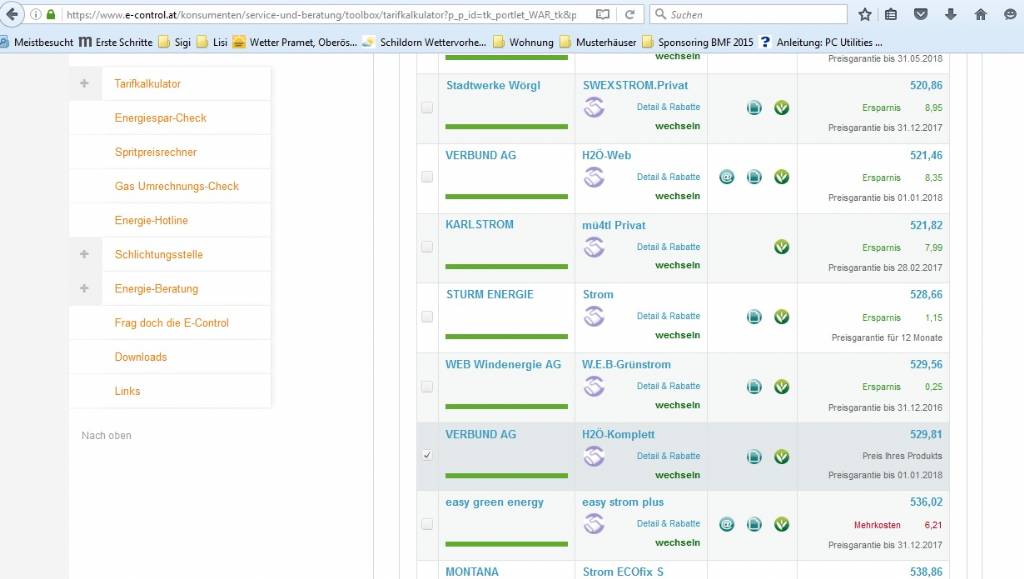Screen dimensions: 1024x579
Task: Open the Musterhäuser bookmark folder
Action: click(x=598, y=42)
